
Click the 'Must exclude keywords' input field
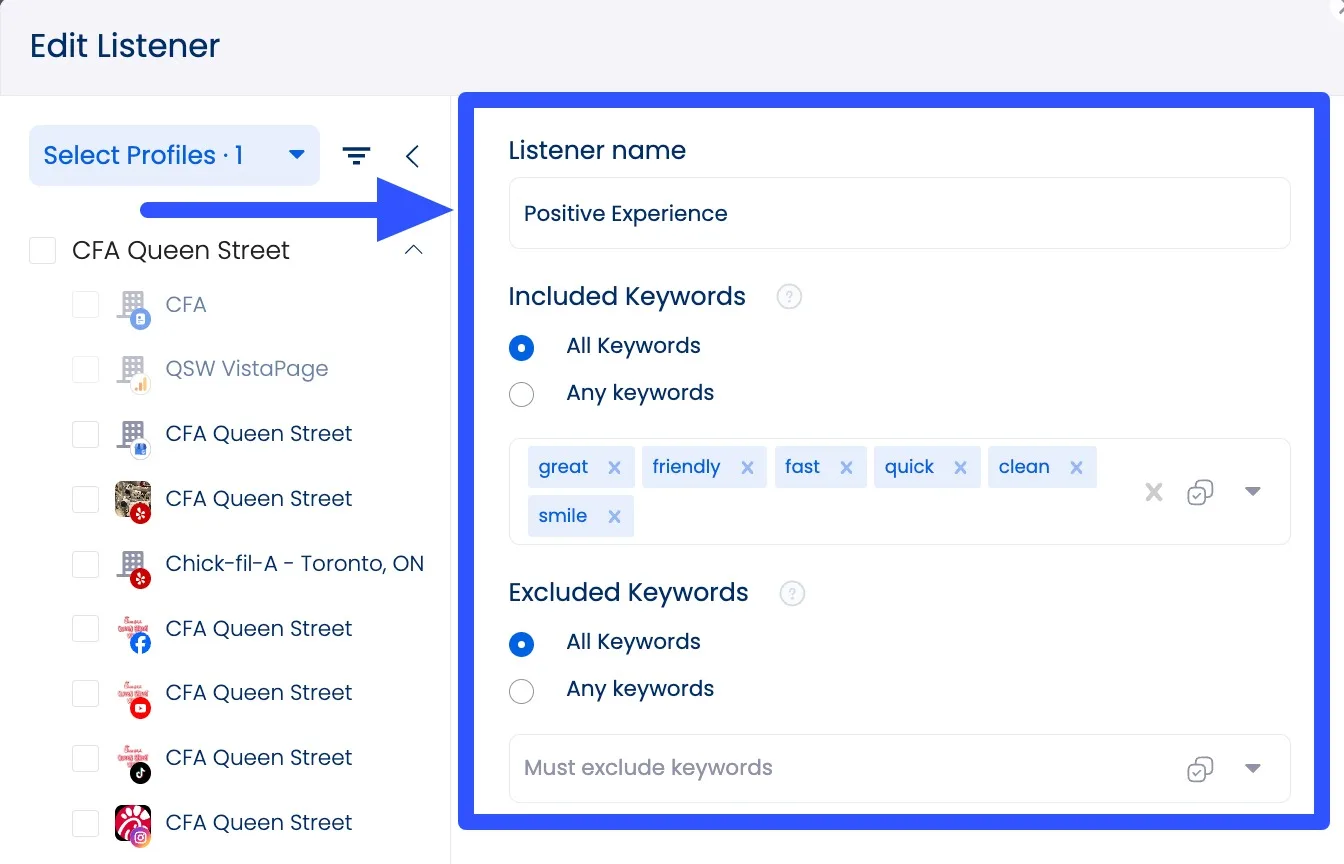click(840, 769)
